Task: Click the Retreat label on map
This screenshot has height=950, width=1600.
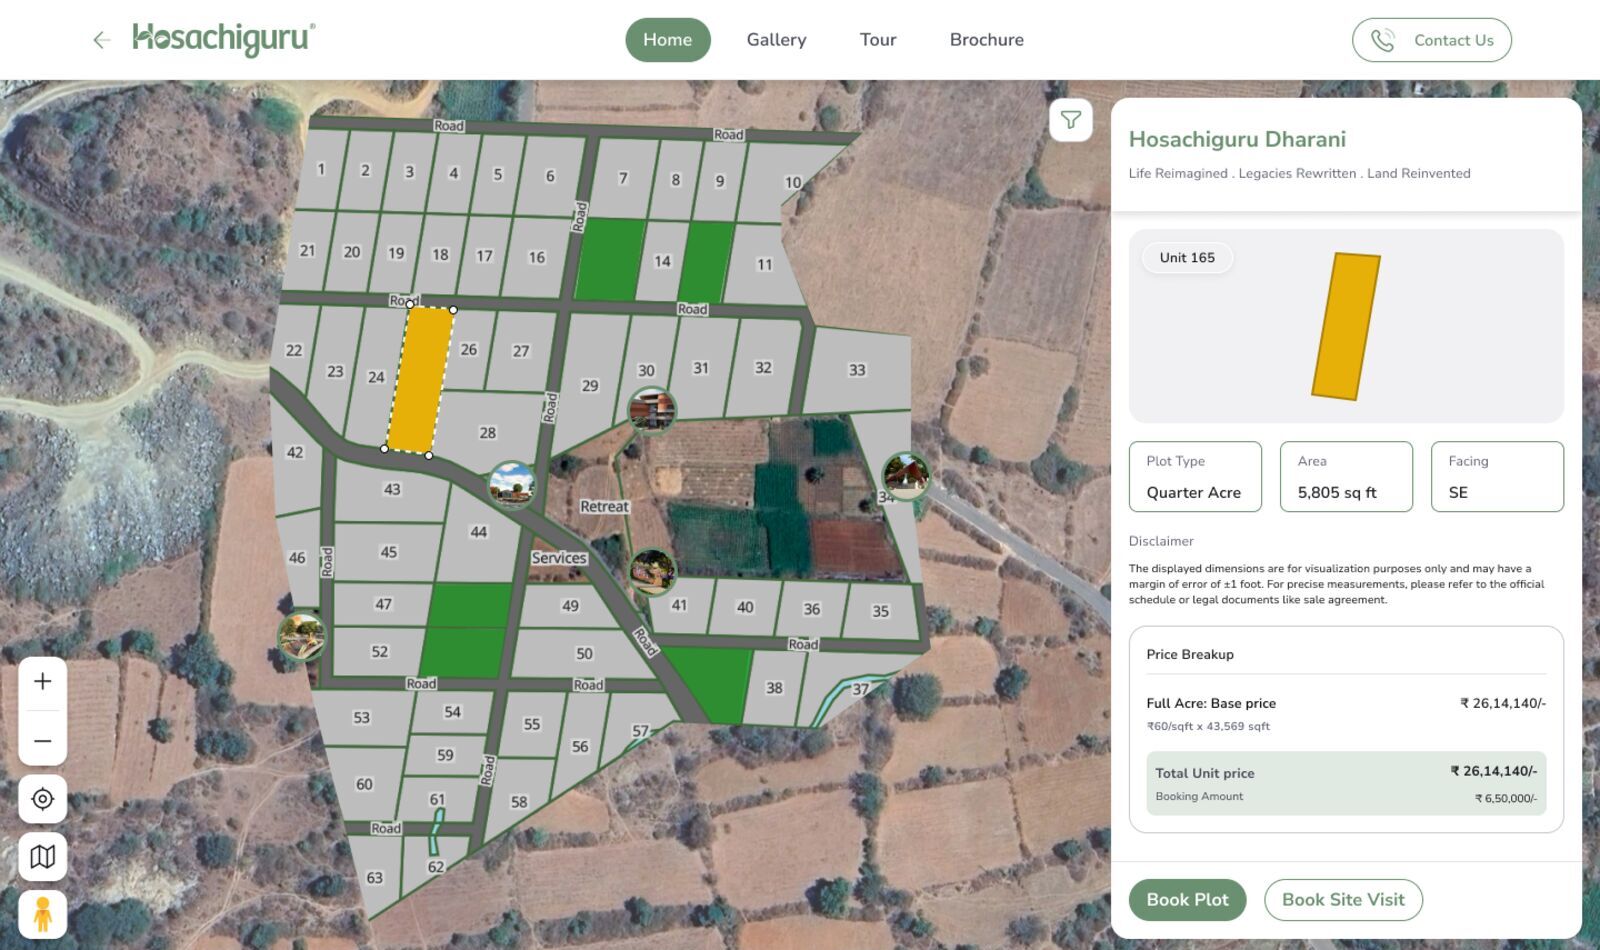Action: (604, 507)
